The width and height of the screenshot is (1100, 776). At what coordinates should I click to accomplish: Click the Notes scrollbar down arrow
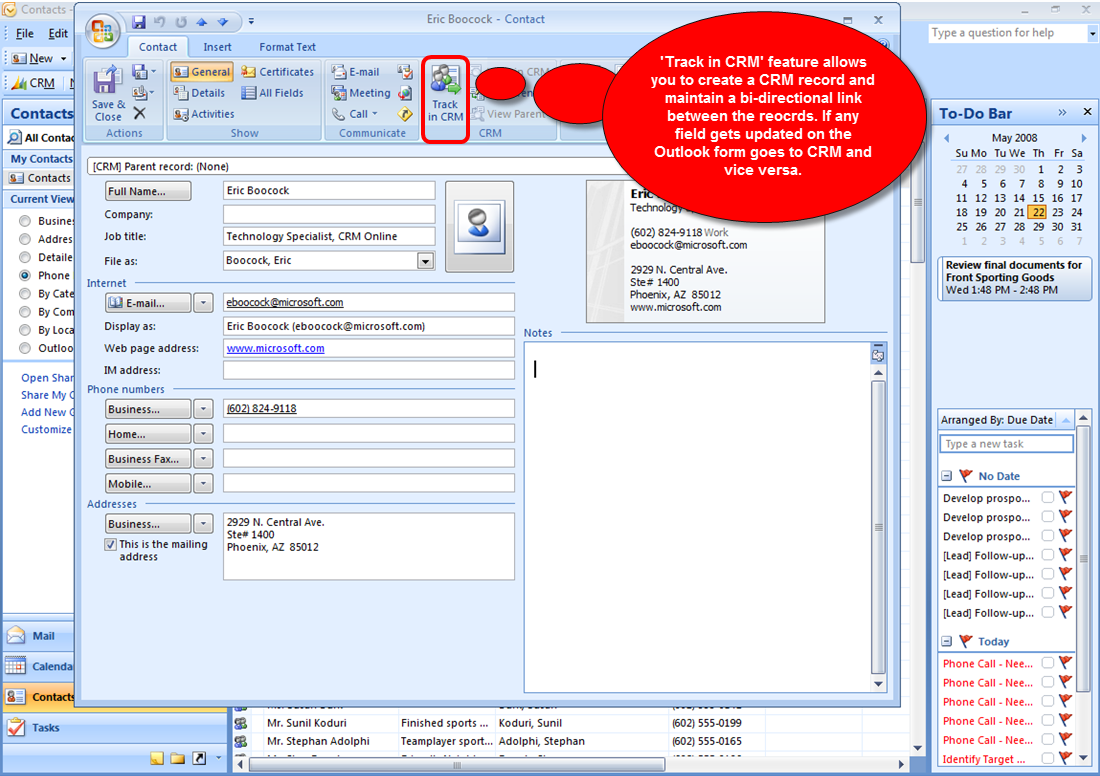pos(878,684)
